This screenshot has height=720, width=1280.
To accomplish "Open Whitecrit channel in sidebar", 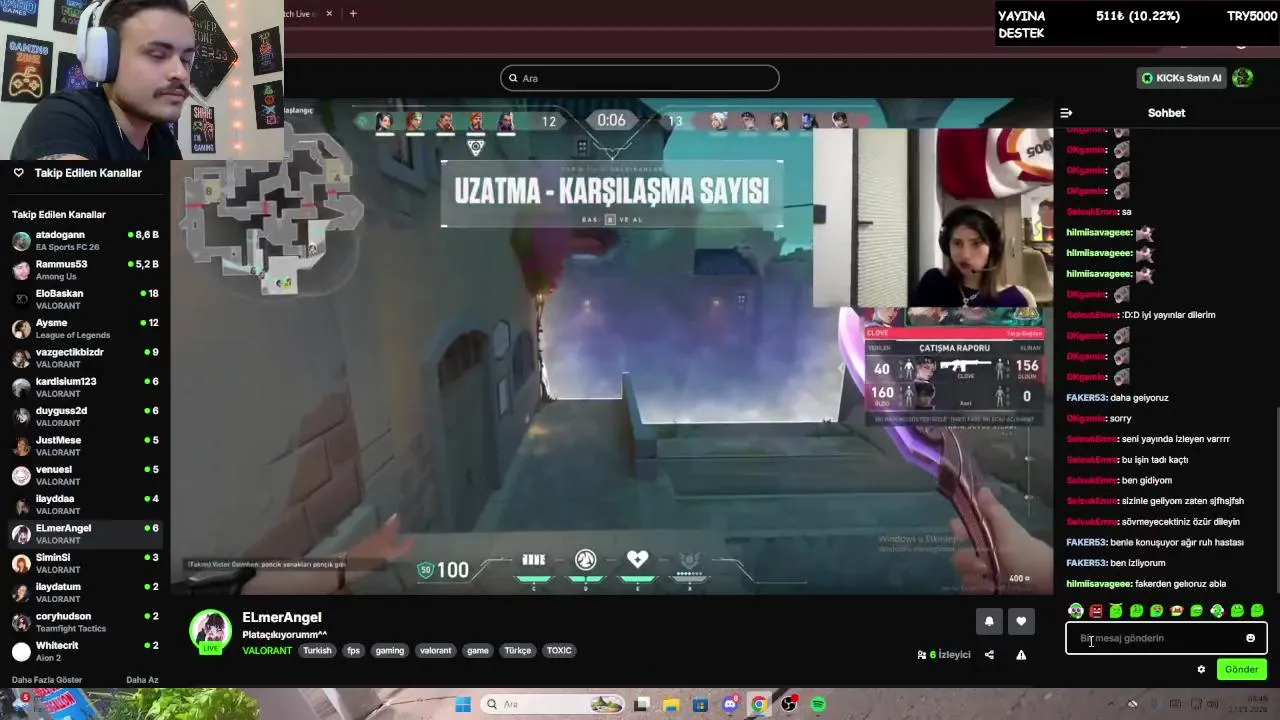I will pyautogui.click(x=85, y=651).
